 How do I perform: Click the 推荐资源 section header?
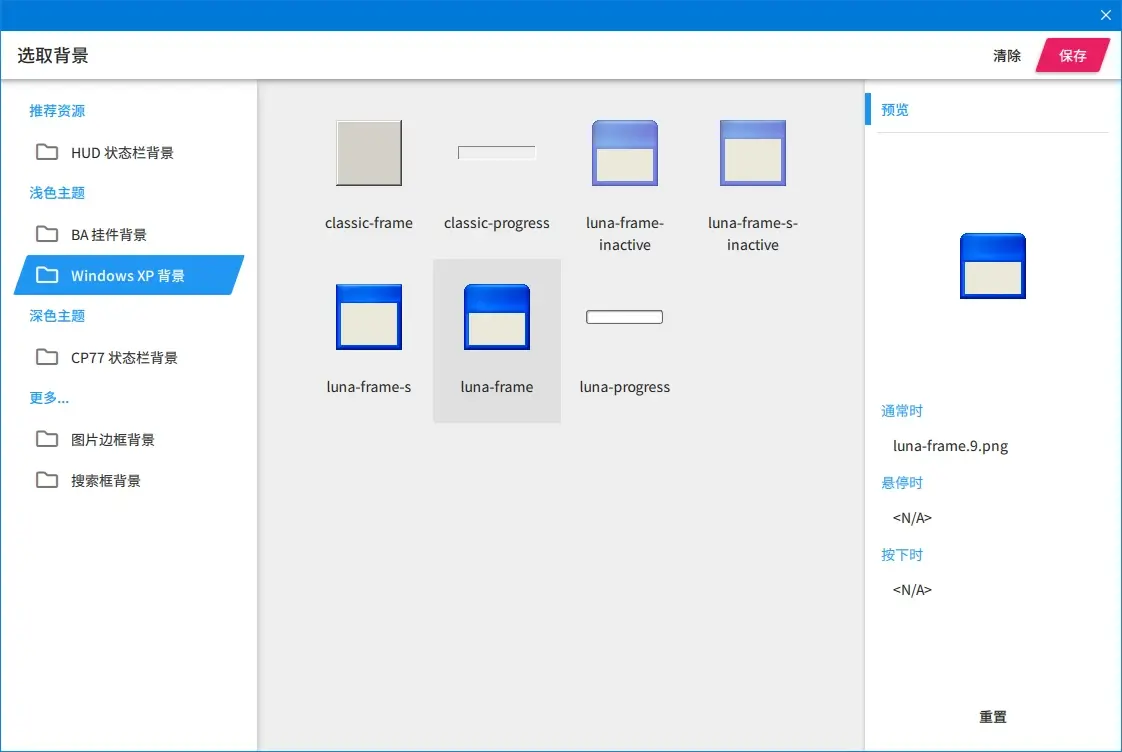[x=57, y=111]
